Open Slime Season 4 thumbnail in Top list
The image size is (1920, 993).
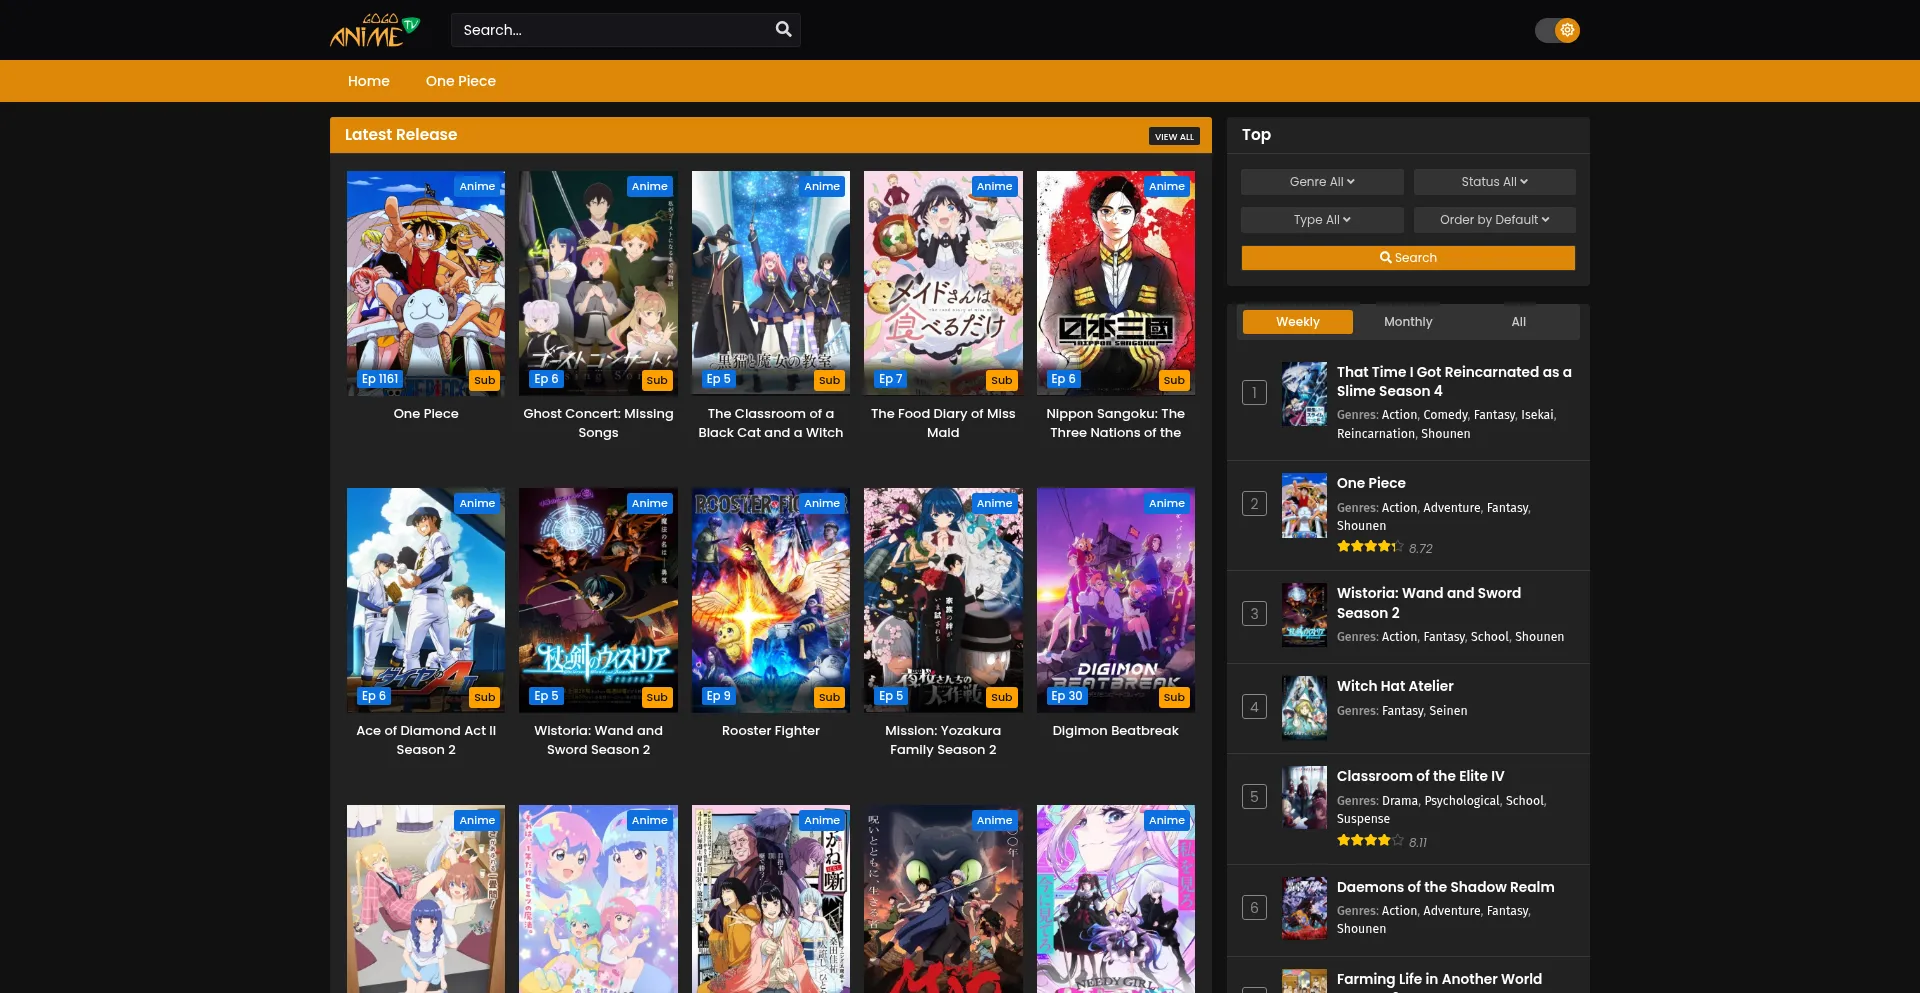click(1304, 394)
